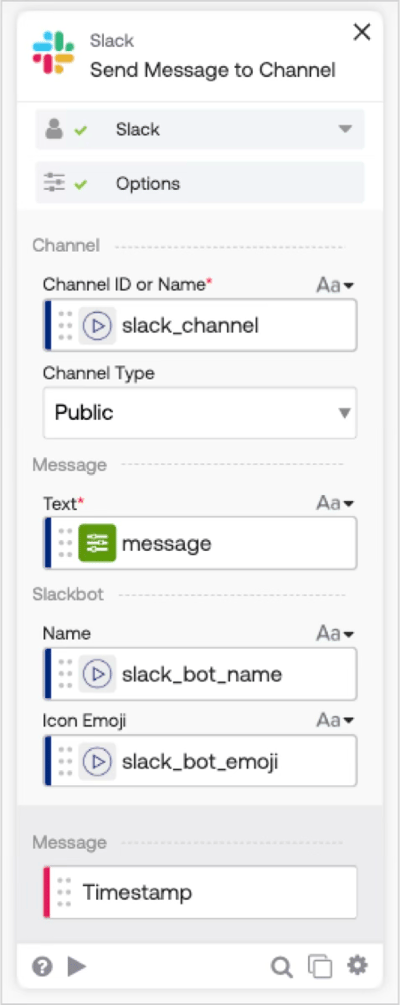Screen dimensions: 400x1005
Task: Grab the drag handle of slack_bot_name
Action: click(x=65, y=674)
